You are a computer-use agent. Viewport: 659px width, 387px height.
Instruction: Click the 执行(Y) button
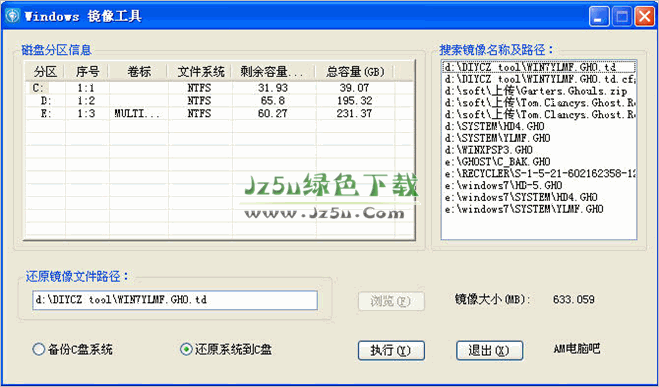point(391,350)
